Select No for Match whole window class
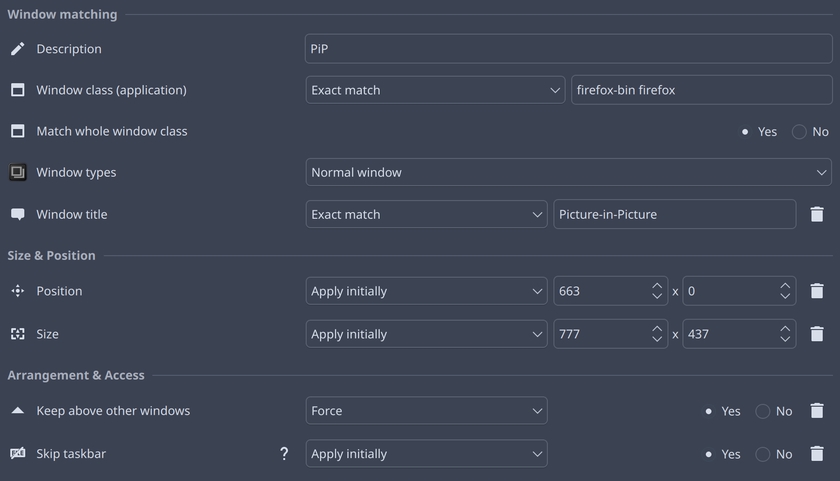The height and width of the screenshot is (481, 840). coord(799,132)
